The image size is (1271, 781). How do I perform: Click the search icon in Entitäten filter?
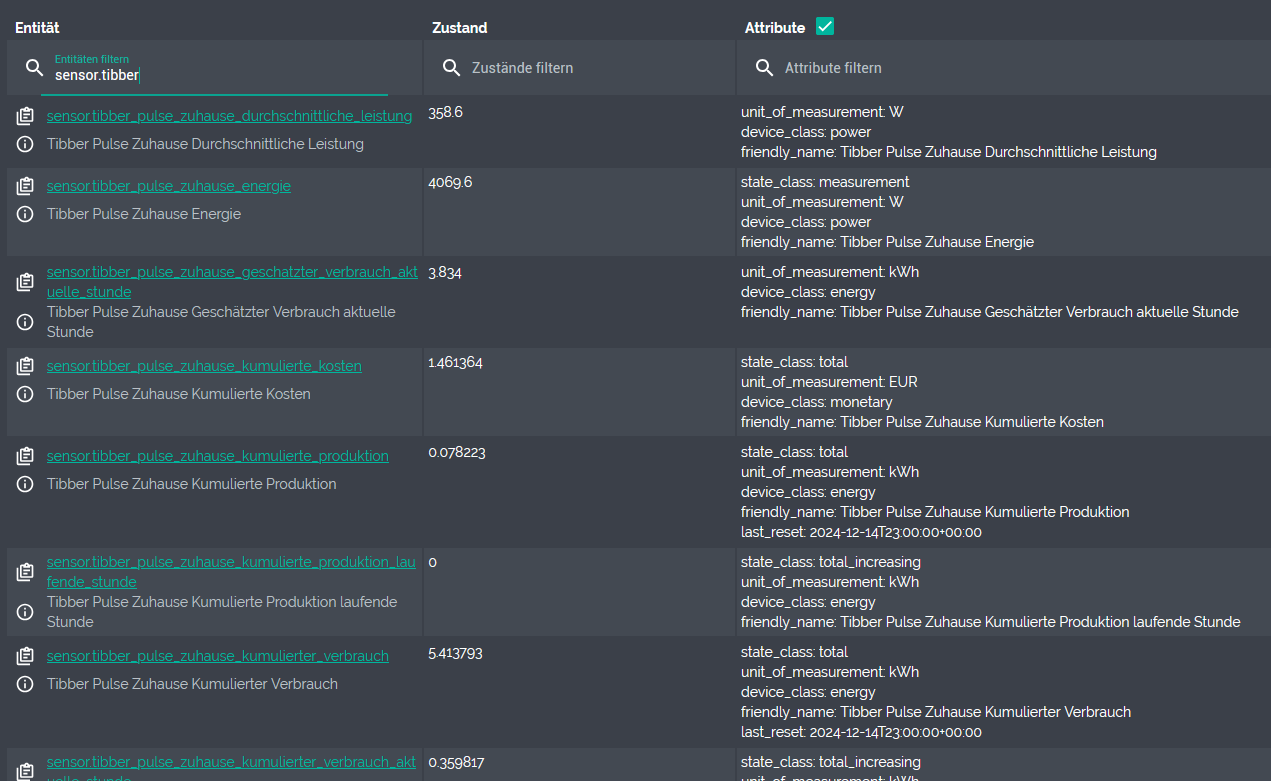(35, 68)
